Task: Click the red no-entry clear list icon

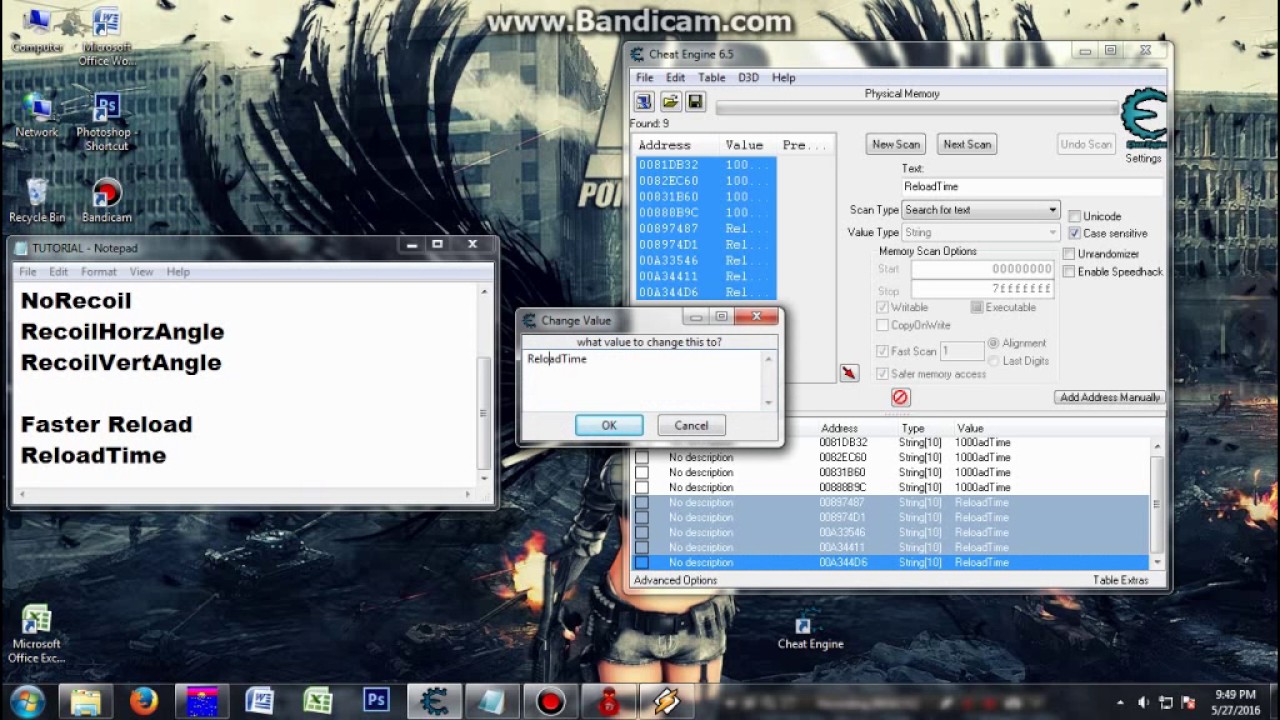Action: coord(900,397)
